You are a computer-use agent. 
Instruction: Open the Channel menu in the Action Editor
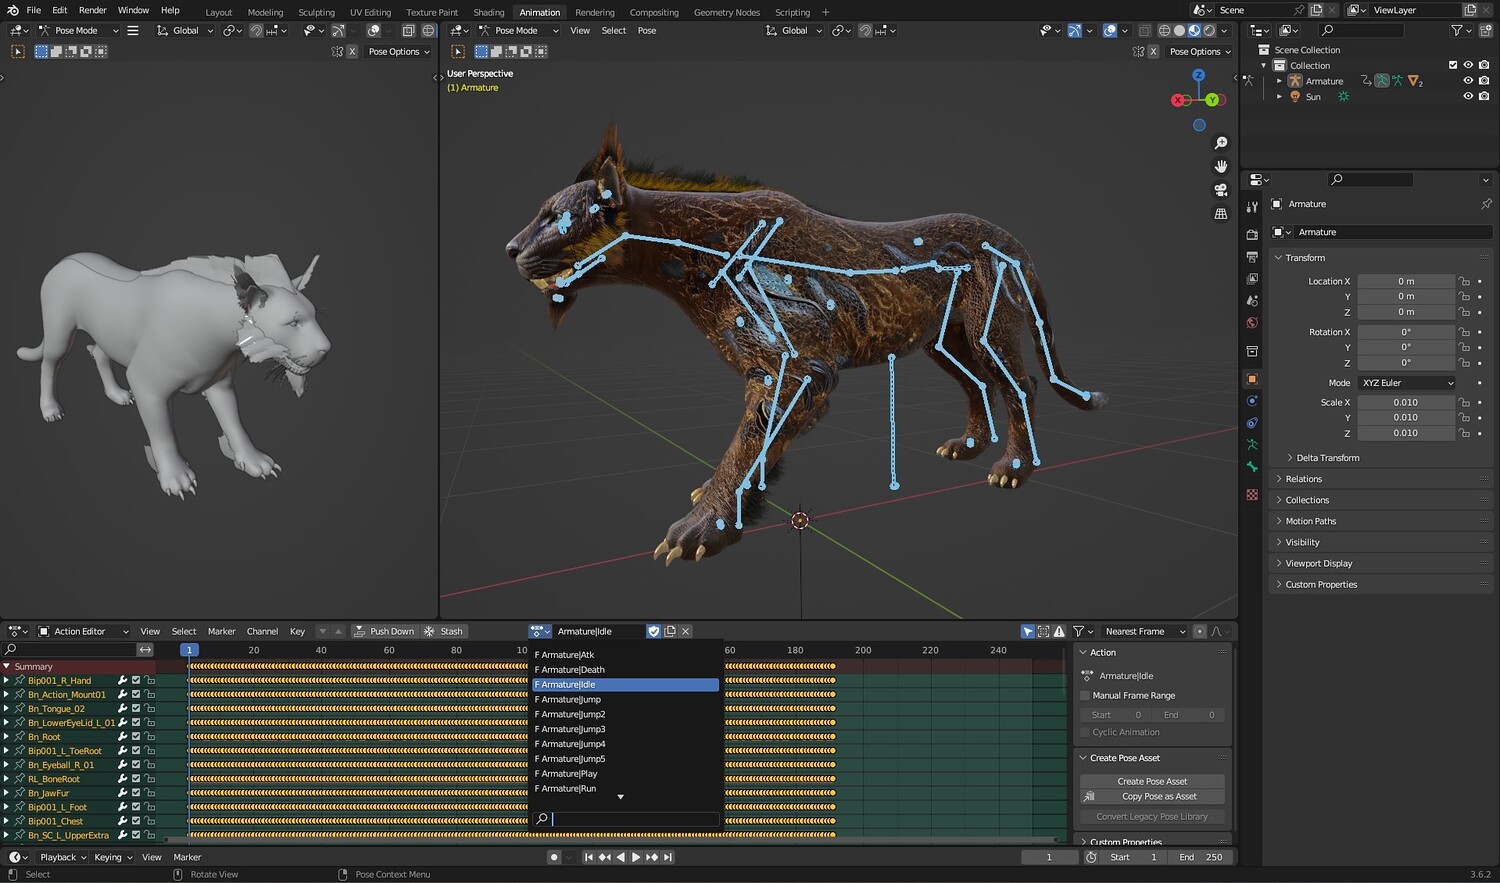coord(262,631)
